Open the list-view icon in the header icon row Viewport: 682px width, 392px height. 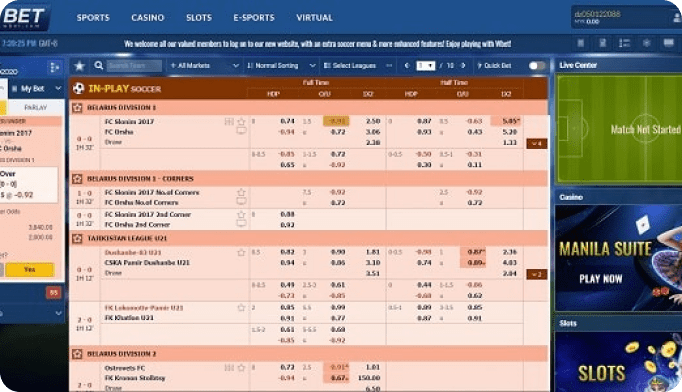[624, 43]
